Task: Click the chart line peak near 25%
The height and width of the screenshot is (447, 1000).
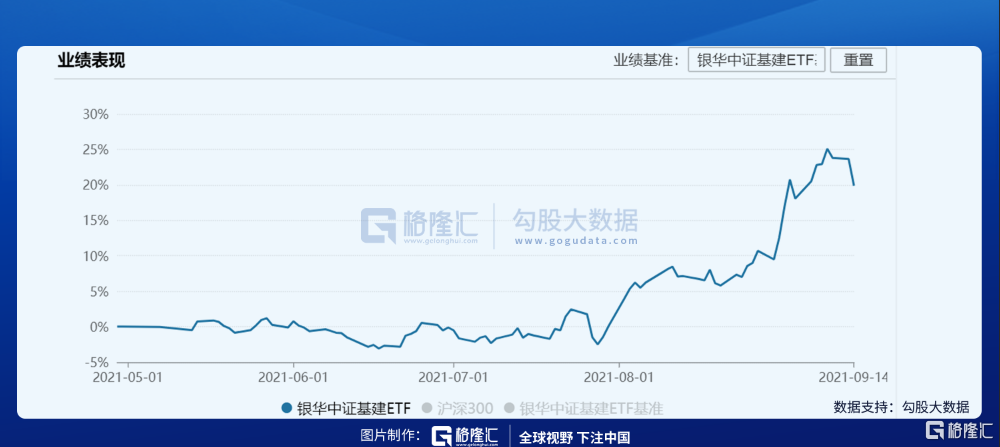Action: [x=827, y=149]
